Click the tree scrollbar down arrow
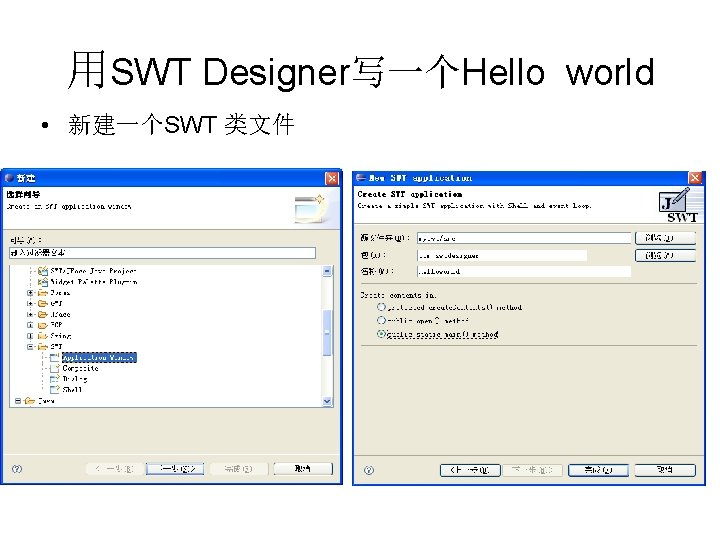The image size is (720, 540). coord(327,401)
